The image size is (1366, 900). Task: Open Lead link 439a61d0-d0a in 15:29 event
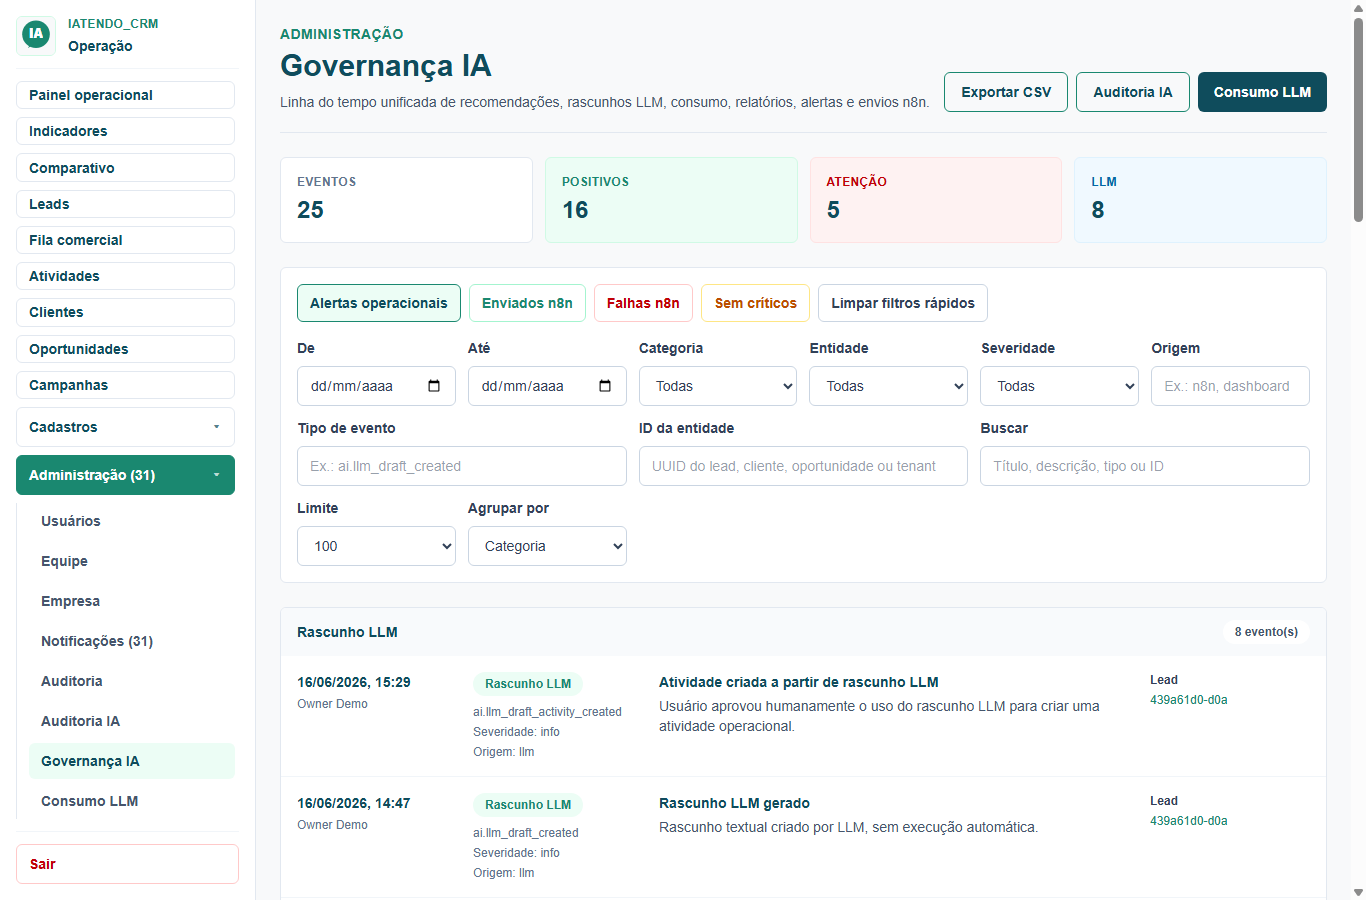tap(1189, 700)
